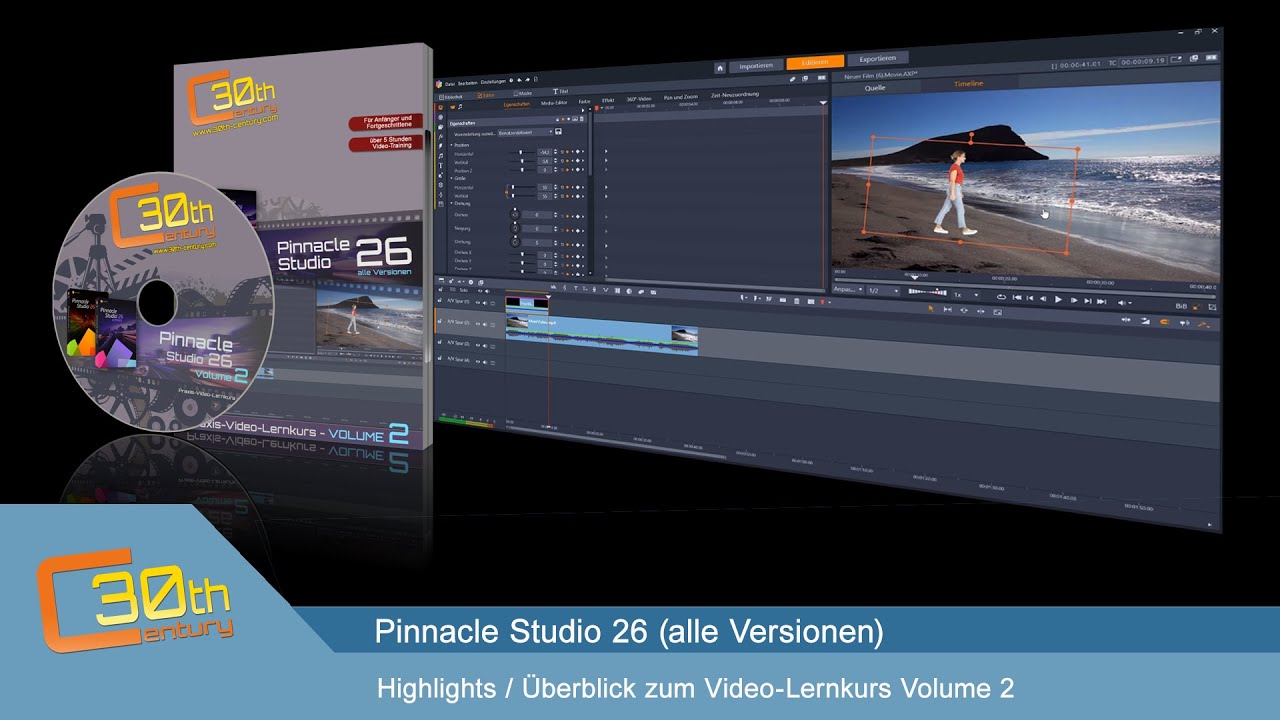Open the Media-Editor tab
The width and height of the screenshot is (1280, 720).
pyautogui.click(x=554, y=103)
